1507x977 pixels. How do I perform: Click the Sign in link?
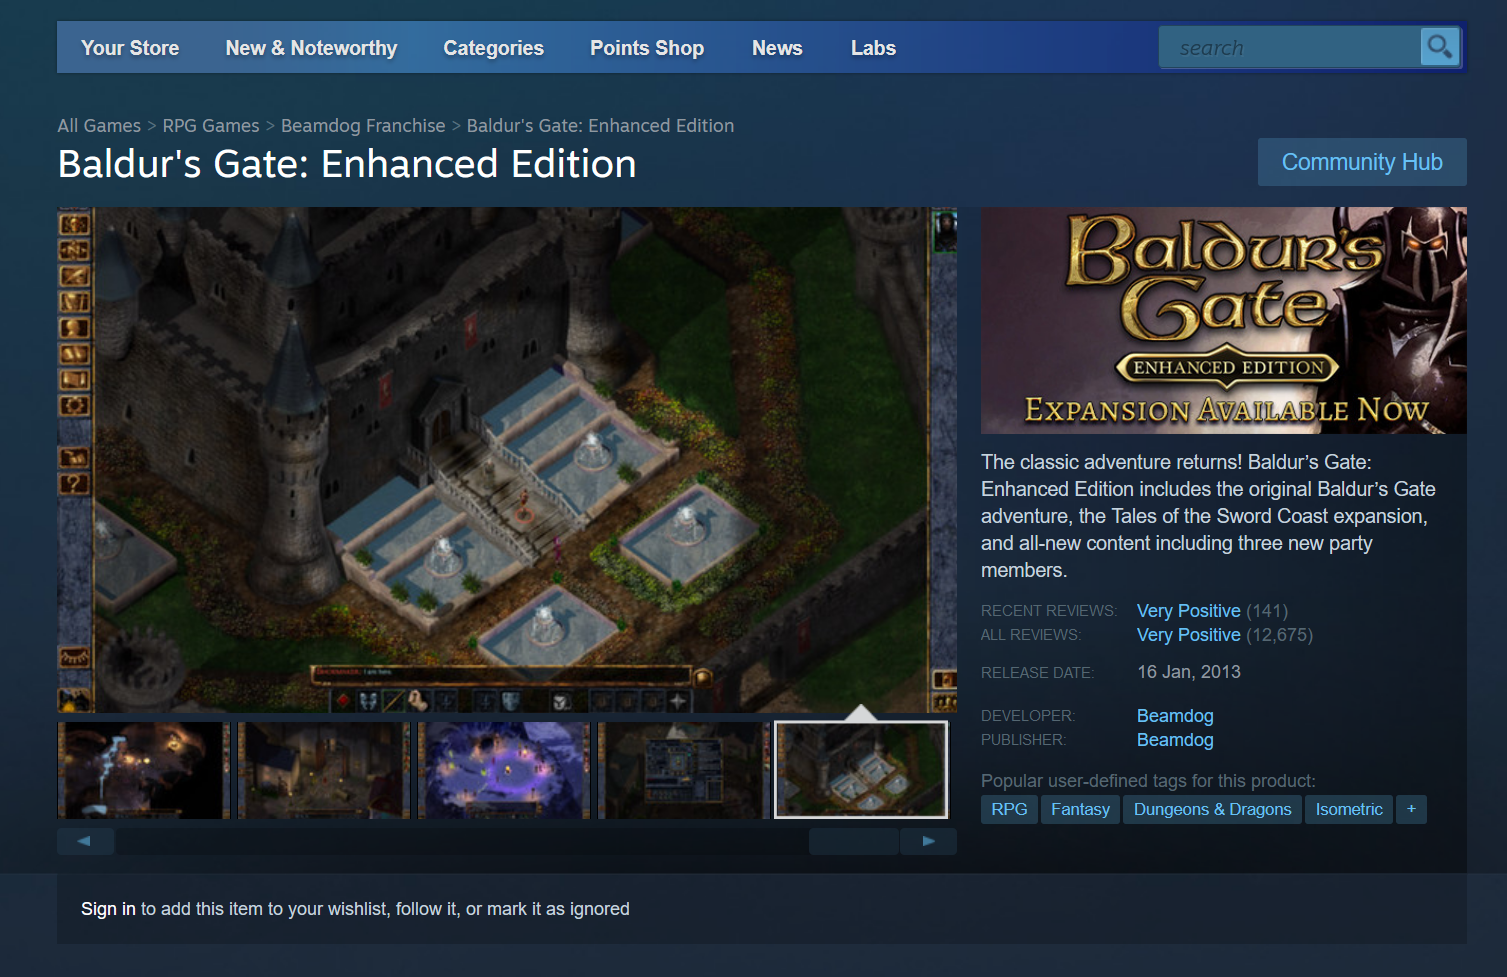108,909
